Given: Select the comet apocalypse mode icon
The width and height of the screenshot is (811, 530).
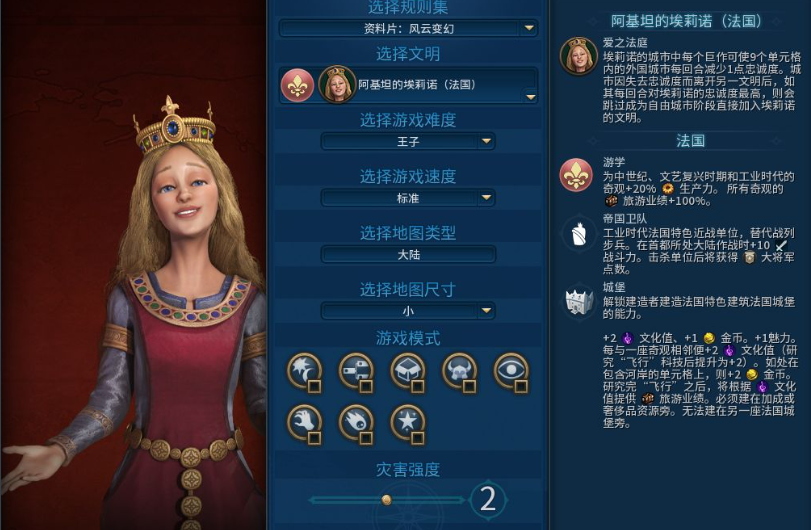Looking at the screenshot, I should coord(356,422).
